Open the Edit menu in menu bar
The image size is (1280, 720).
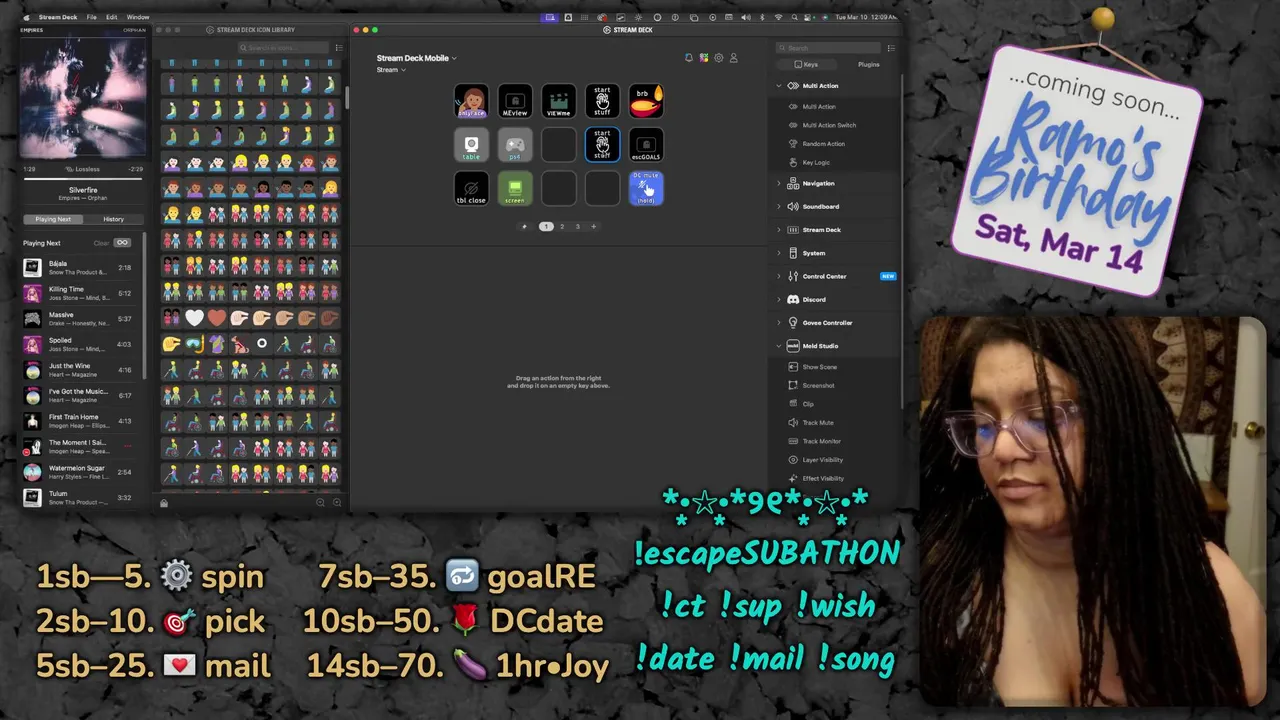coord(111,17)
